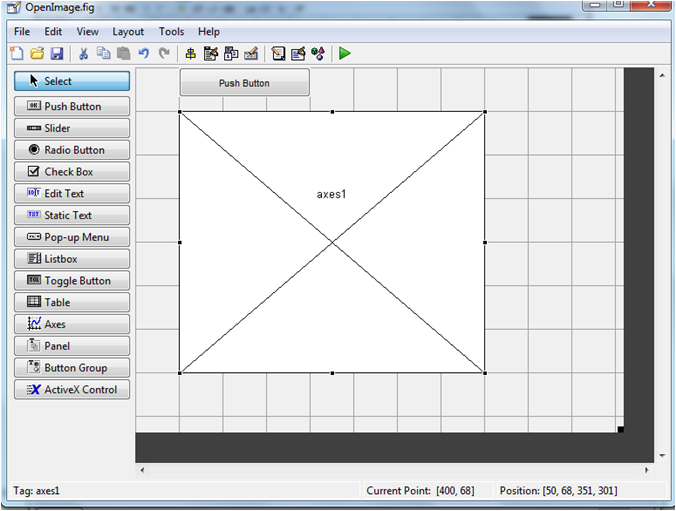This screenshot has width=676, height=511.
Task: Click the New Figure toolbar icon
Action: pyautogui.click(x=17, y=53)
